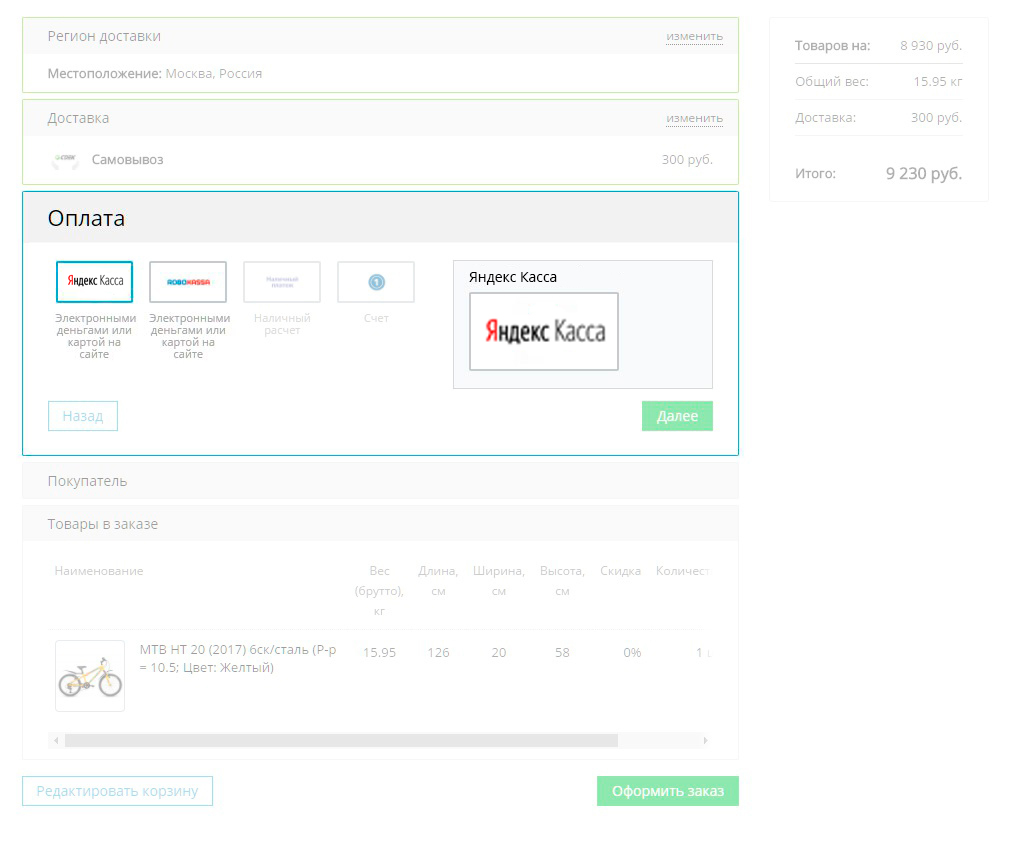The width and height of the screenshot is (1034, 859).
Task: Select the Самовывоз delivery row
Action: pyautogui.click(x=380, y=160)
